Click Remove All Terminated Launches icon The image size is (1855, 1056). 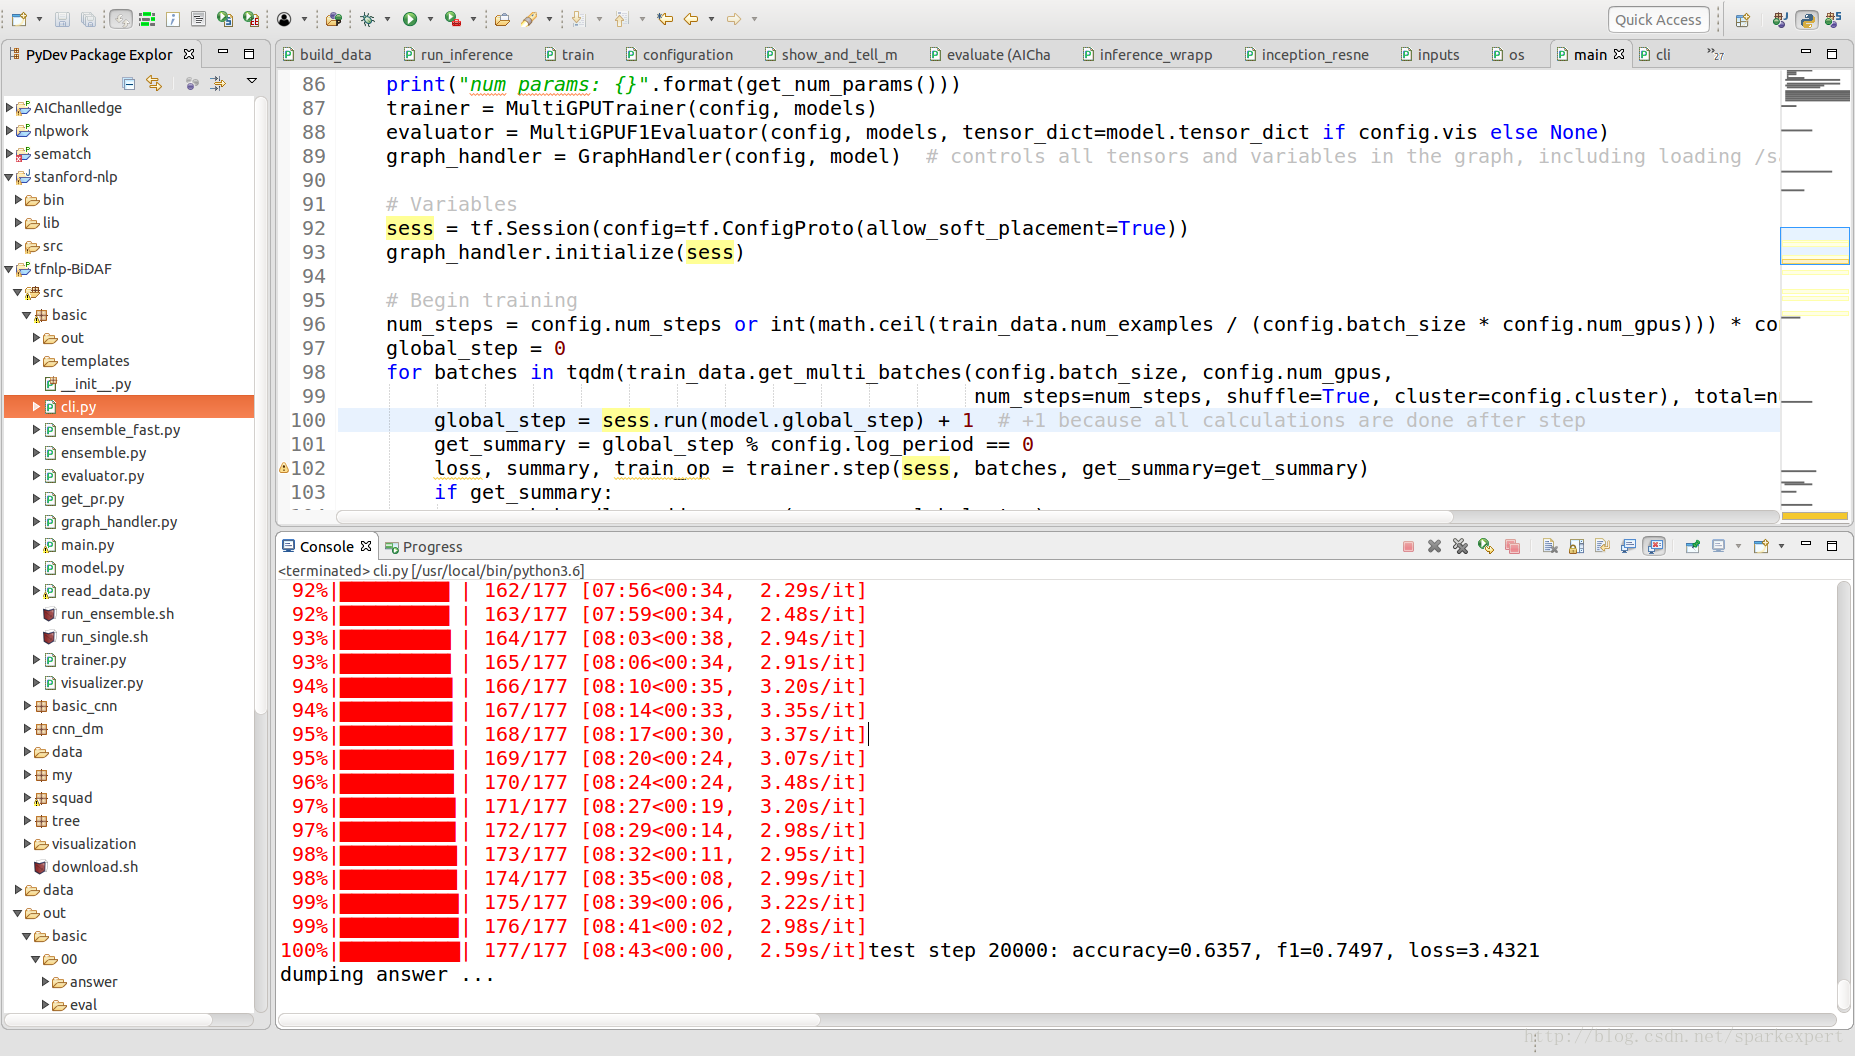[x=1460, y=546]
